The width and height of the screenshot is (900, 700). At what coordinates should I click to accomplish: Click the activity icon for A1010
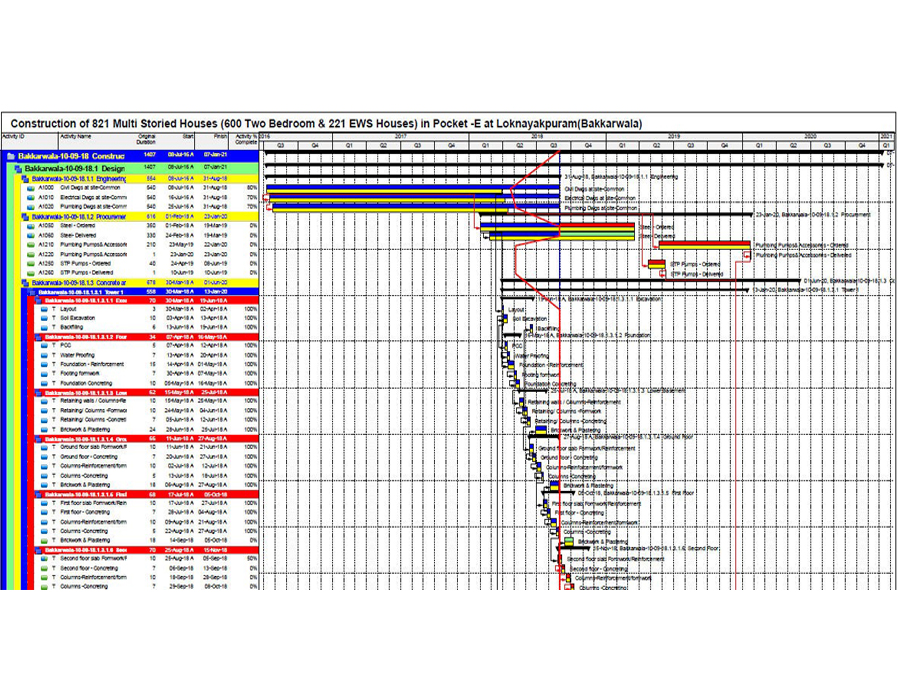31,197
